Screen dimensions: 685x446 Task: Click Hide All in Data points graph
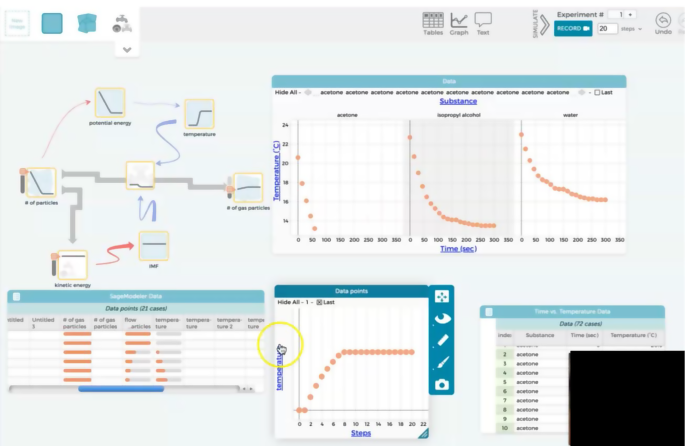(x=289, y=302)
